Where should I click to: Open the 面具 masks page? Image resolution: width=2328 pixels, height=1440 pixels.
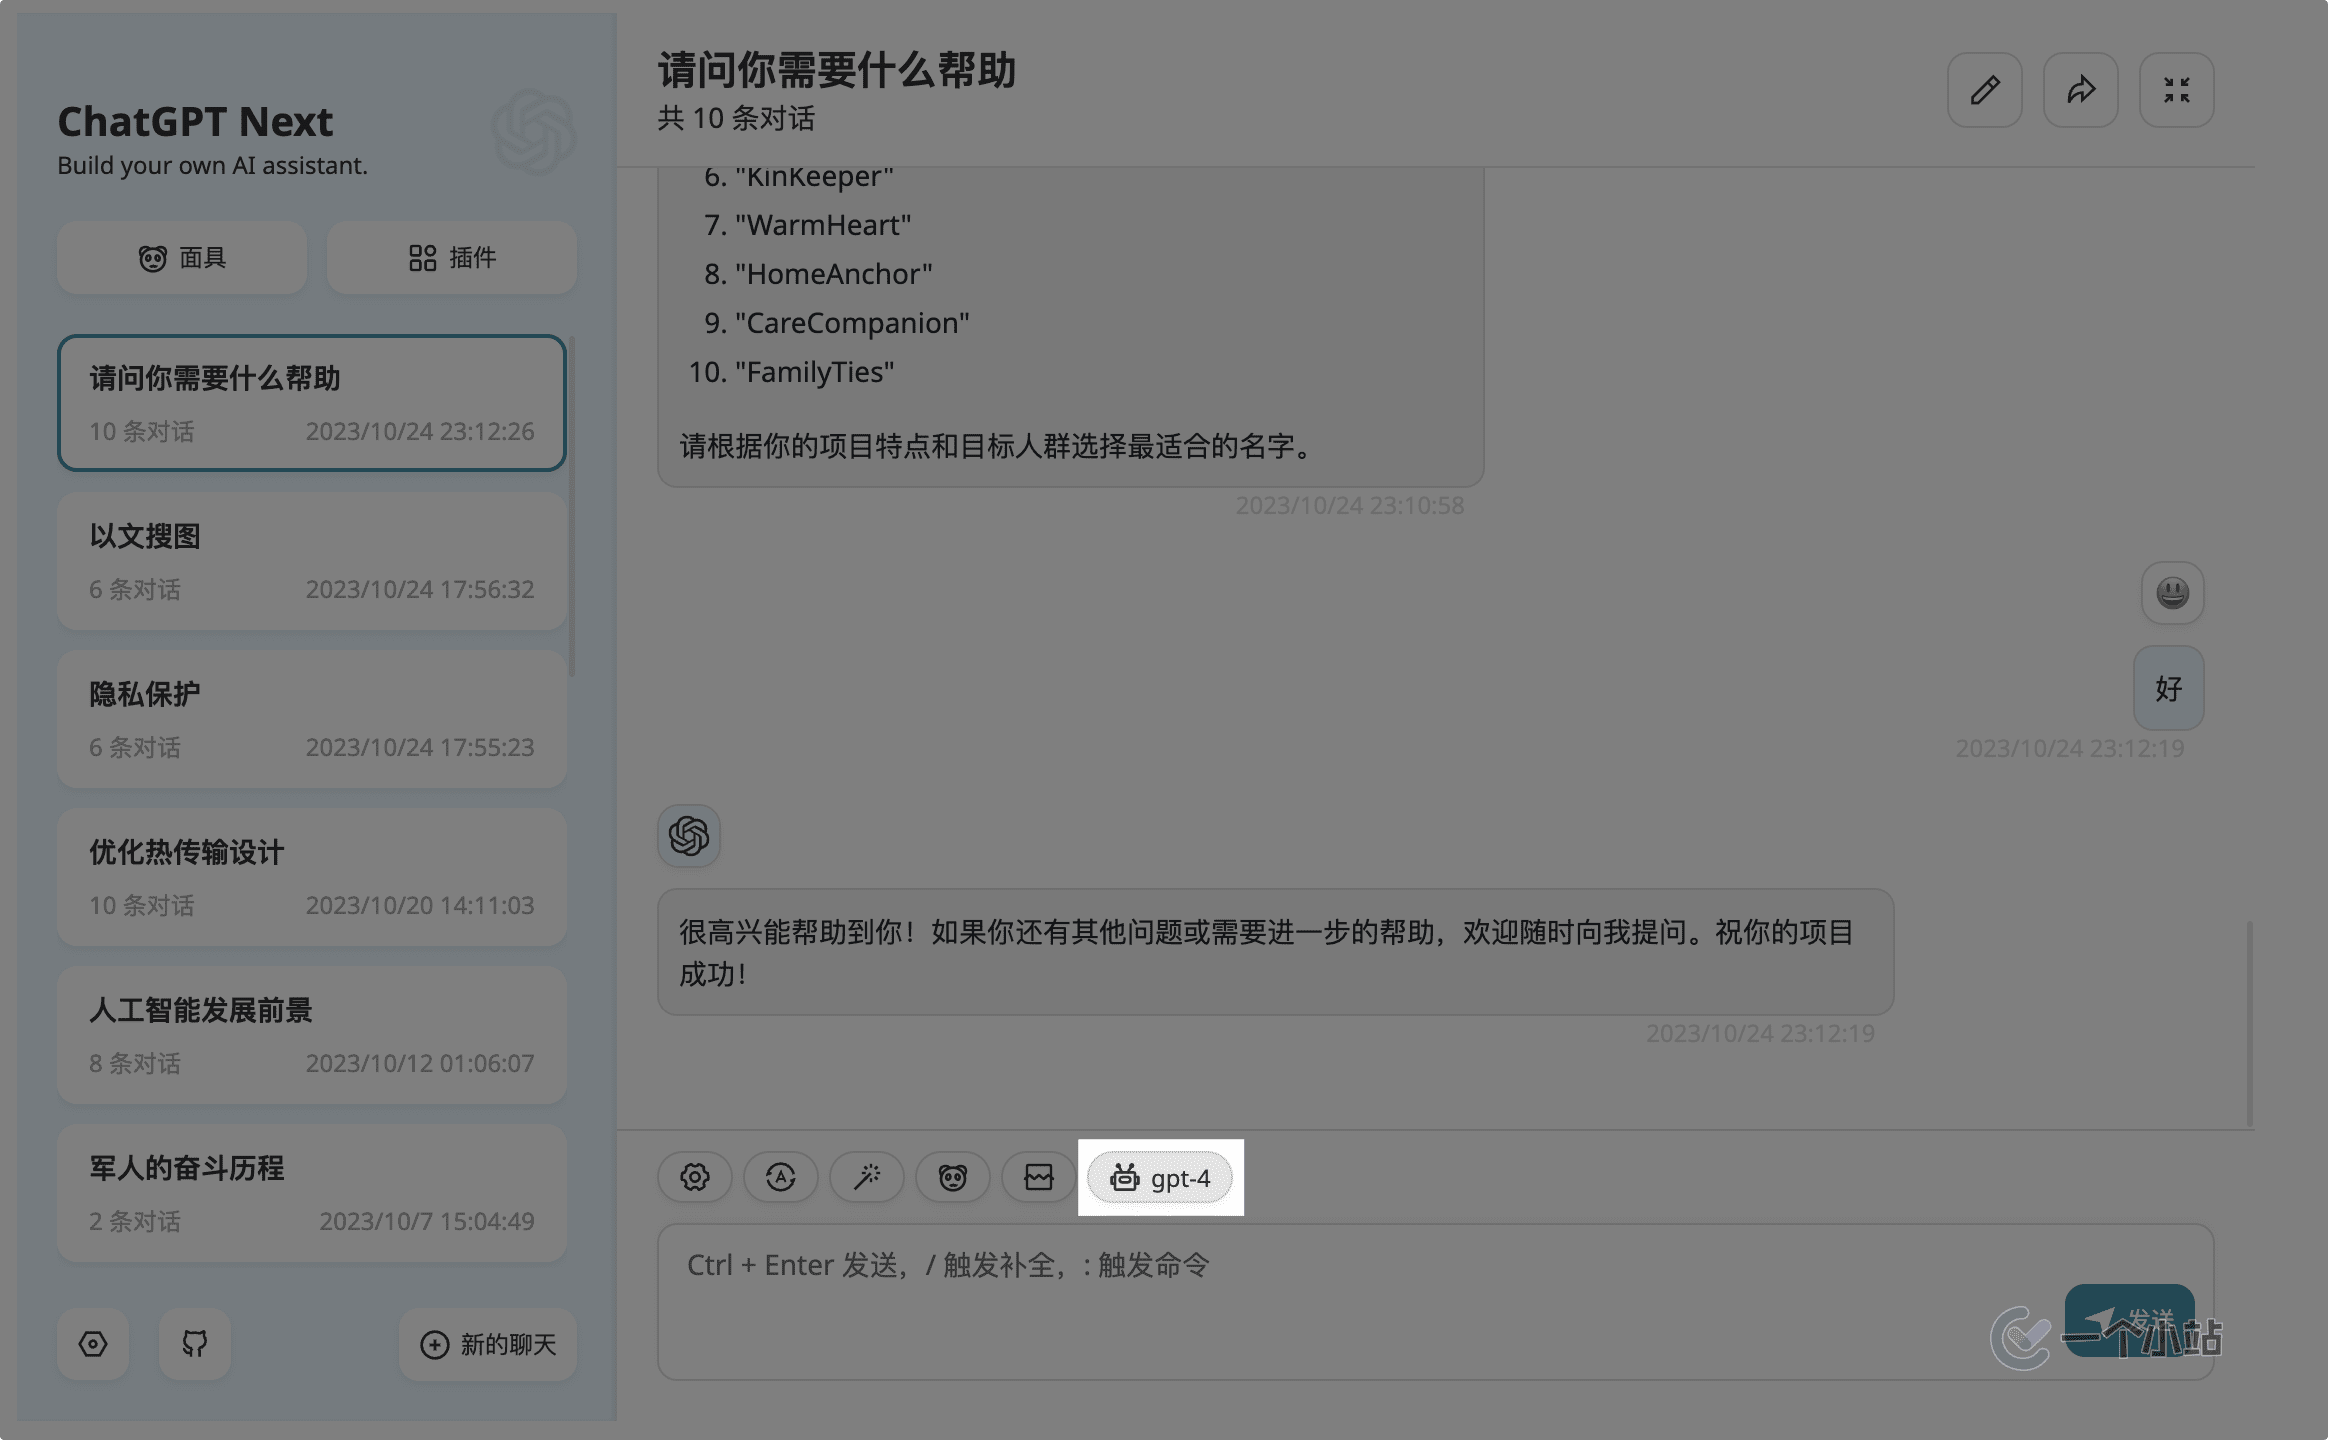coord(182,258)
